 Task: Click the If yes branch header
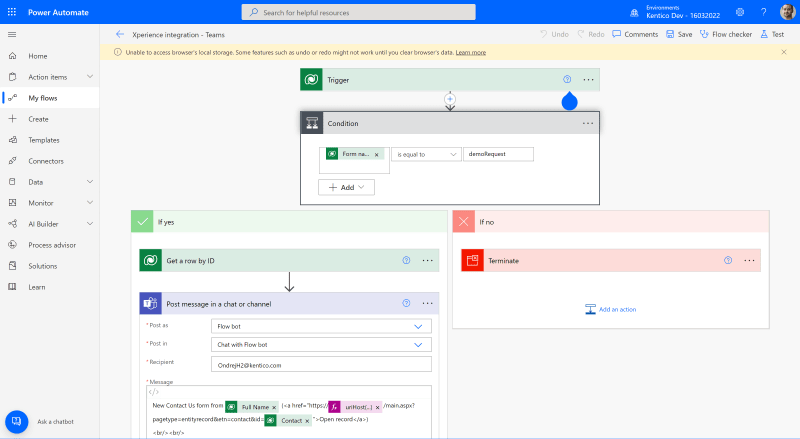pos(289,222)
